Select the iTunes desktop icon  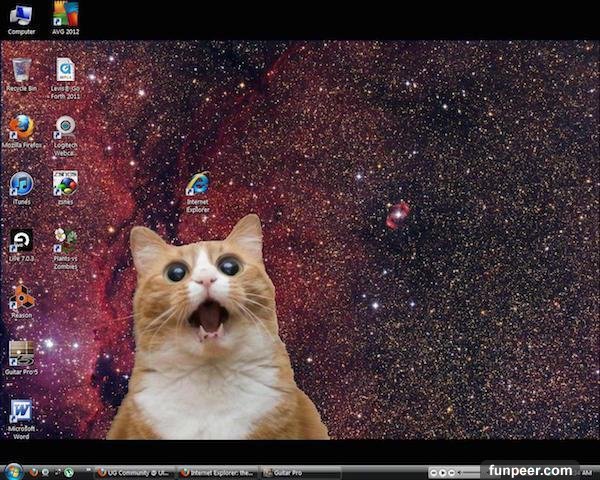21,185
